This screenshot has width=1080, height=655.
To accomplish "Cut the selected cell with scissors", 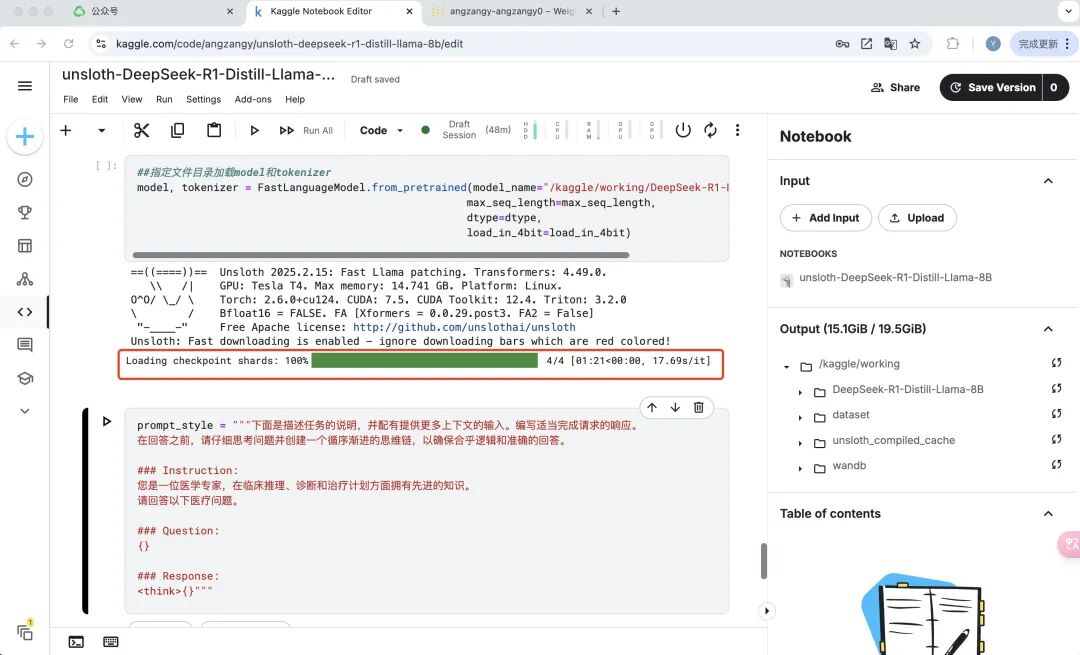I will (x=141, y=130).
